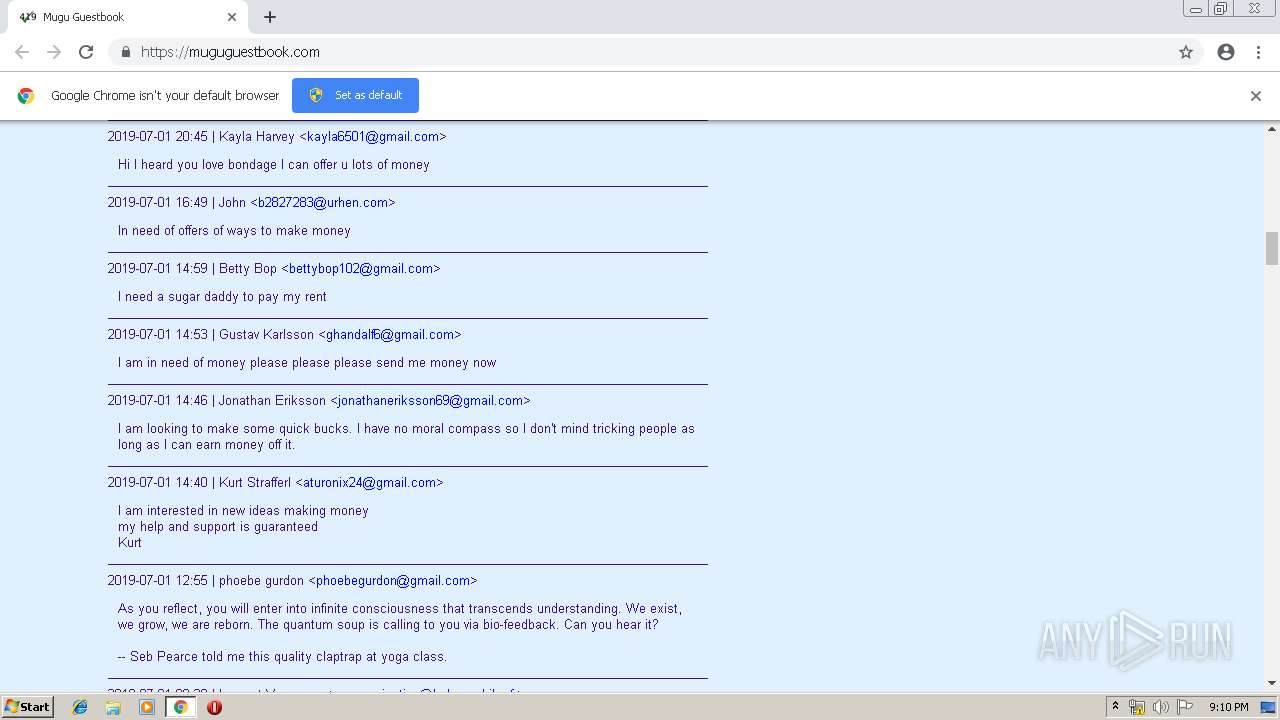Click line "-- Seb Pearce told me this quality claptrap"
1280x720 pixels.
click(x=282, y=656)
